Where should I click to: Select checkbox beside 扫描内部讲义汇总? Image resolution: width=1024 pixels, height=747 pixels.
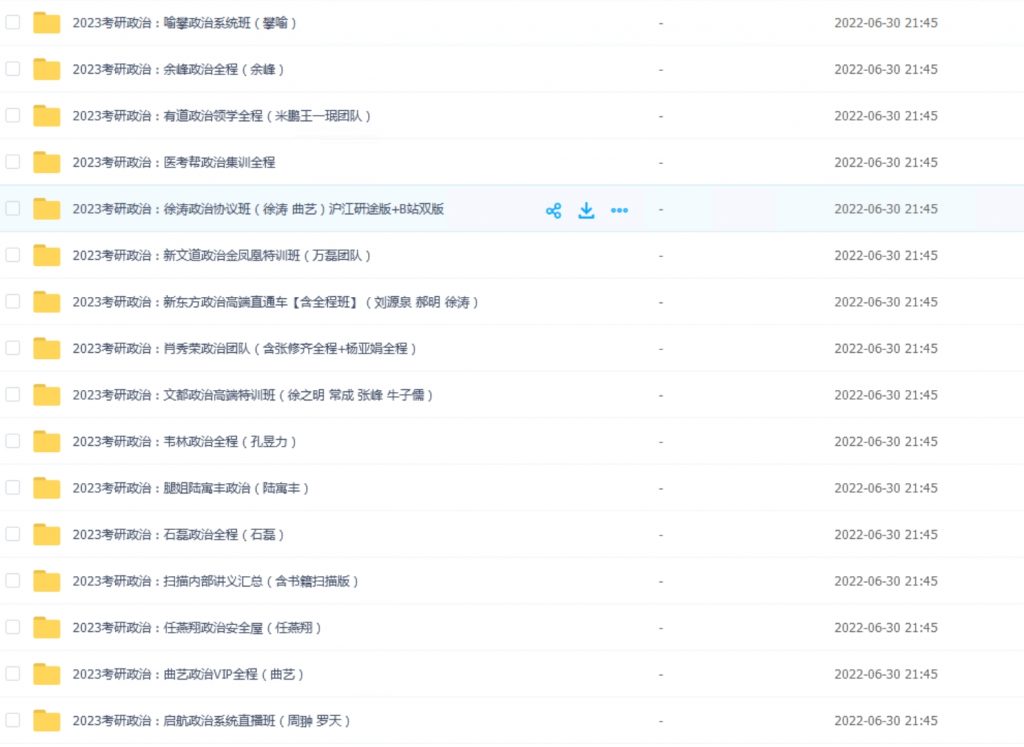tap(12, 580)
